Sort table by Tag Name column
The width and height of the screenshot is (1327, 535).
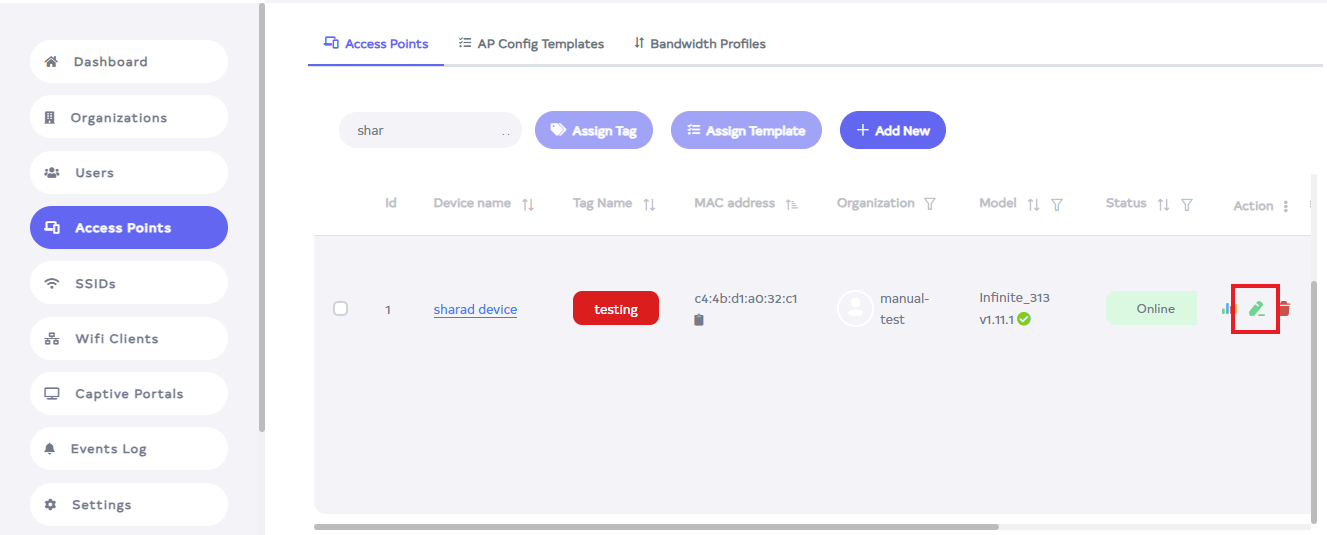[x=649, y=204]
